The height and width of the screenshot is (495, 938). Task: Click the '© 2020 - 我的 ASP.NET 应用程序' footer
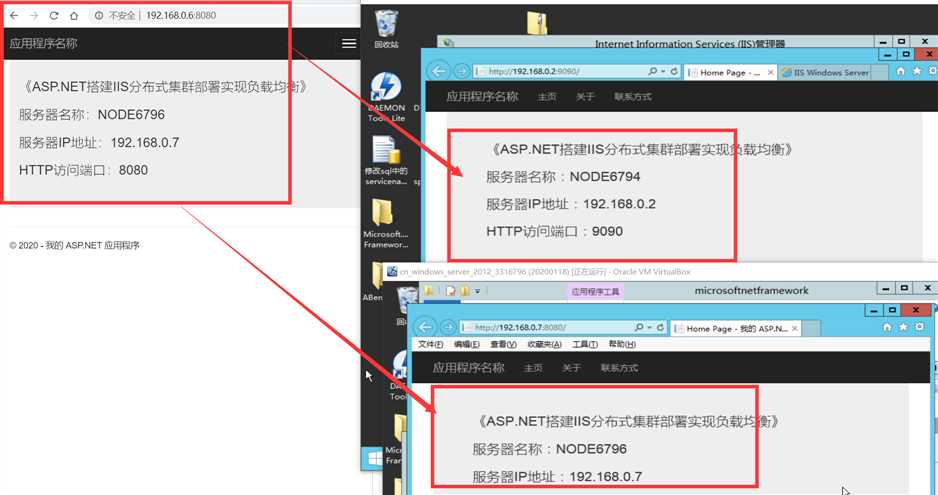click(74, 245)
